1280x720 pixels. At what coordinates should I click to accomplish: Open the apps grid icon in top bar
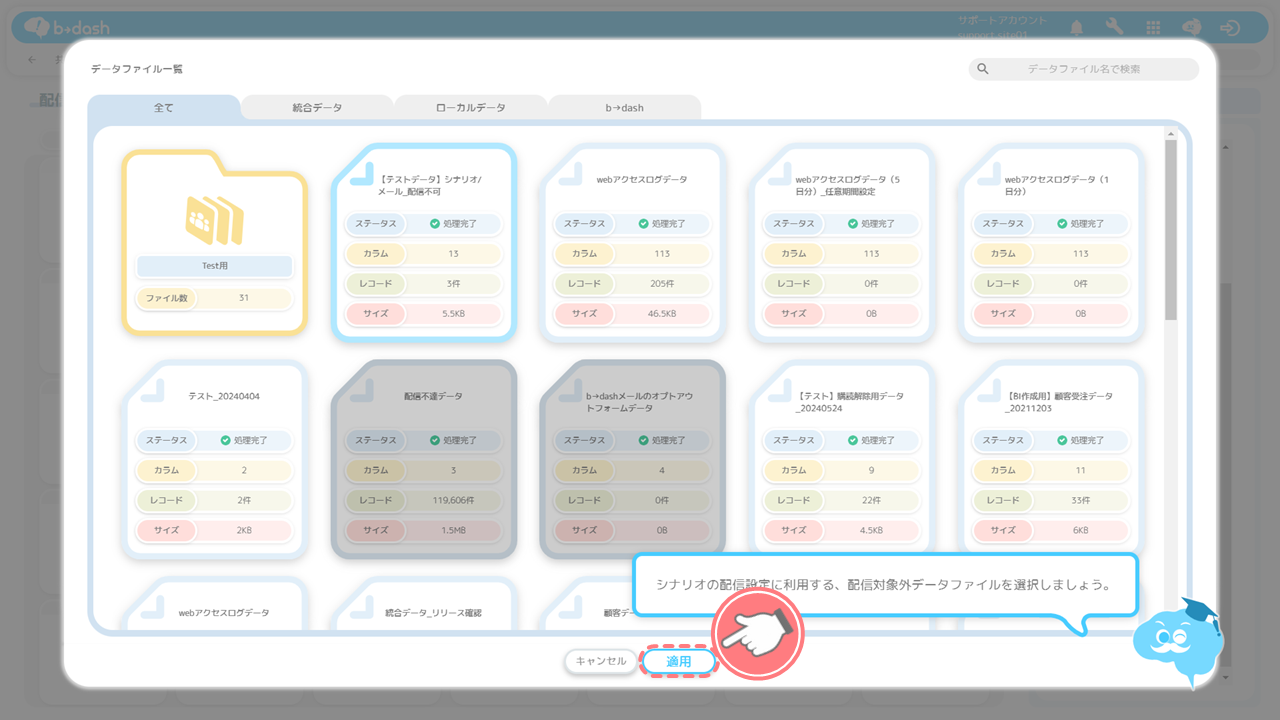click(1153, 28)
